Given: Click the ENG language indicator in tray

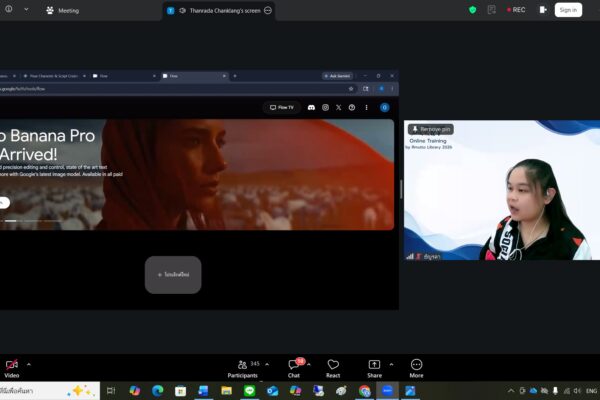Looking at the screenshot, I should pyautogui.click(x=591, y=391).
